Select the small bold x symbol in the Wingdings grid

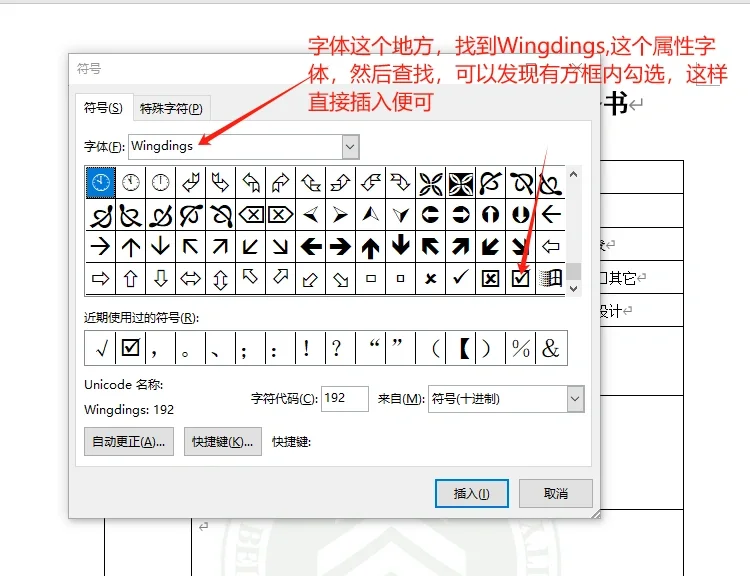click(430, 278)
